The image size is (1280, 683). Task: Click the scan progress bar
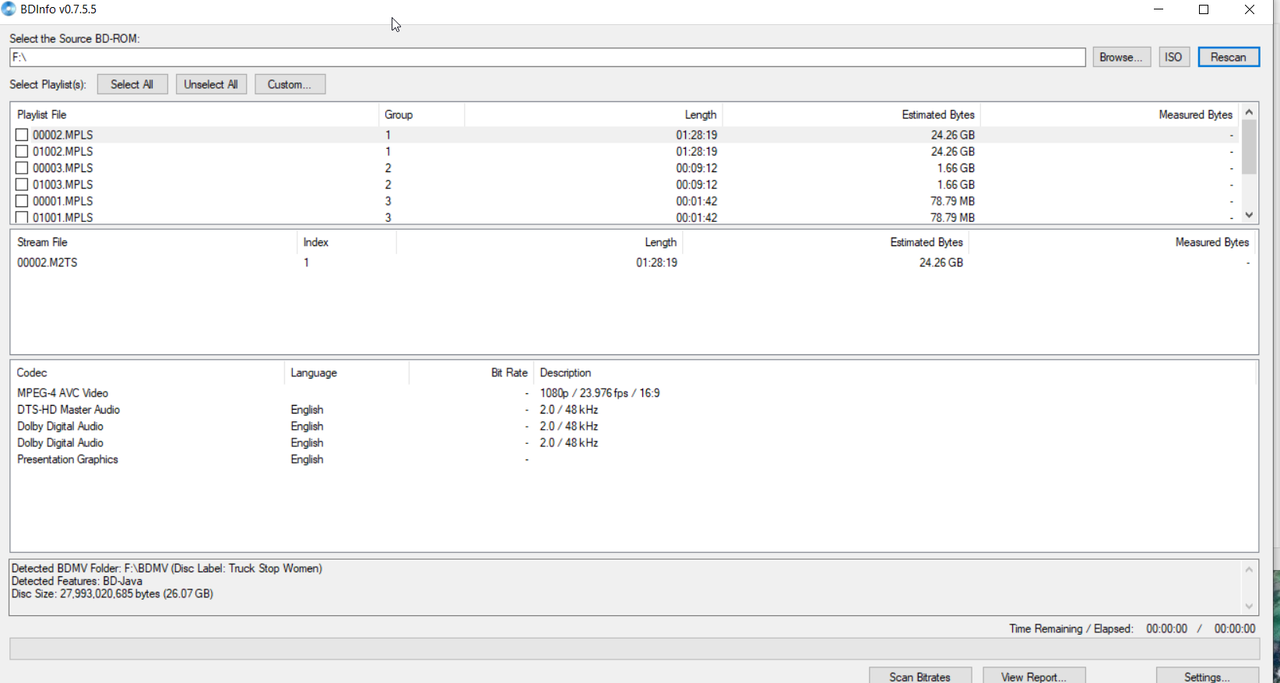[x=634, y=649]
